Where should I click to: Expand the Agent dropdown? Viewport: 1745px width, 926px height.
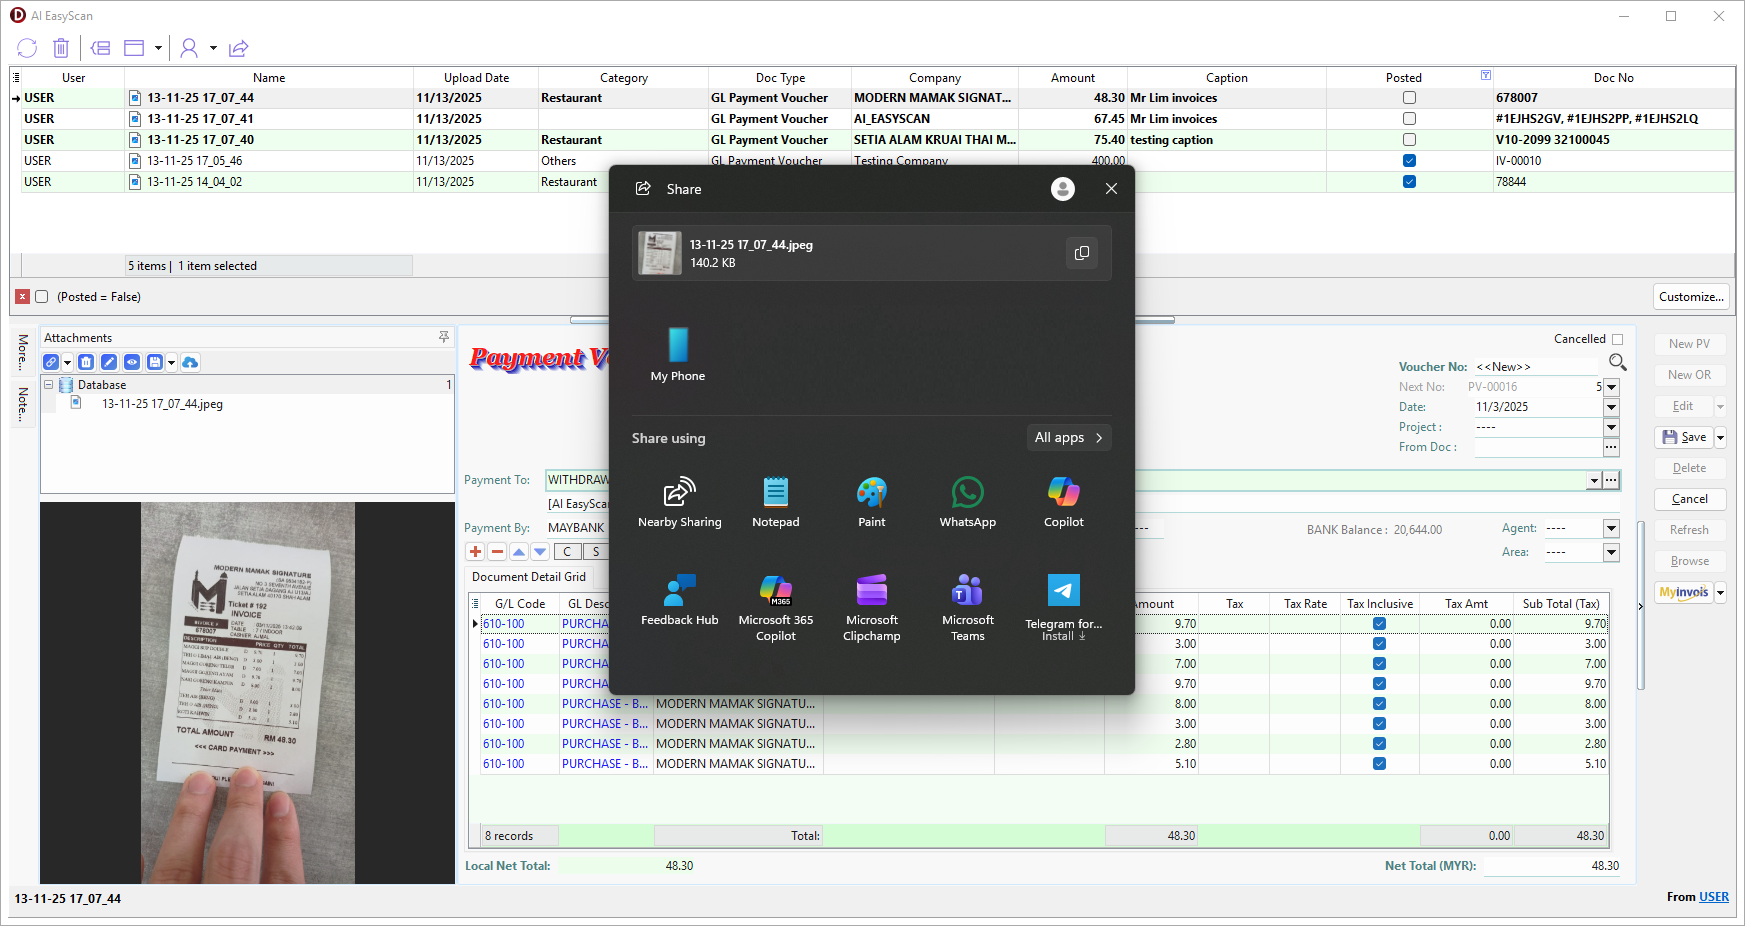tap(1611, 528)
